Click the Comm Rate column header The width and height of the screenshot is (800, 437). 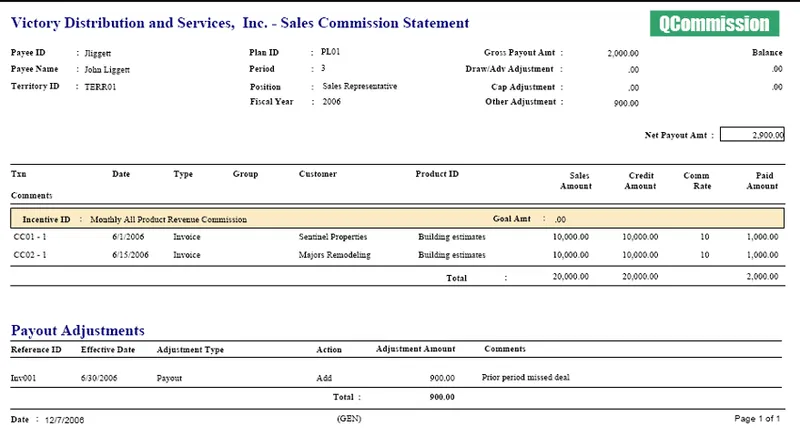(697, 181)
